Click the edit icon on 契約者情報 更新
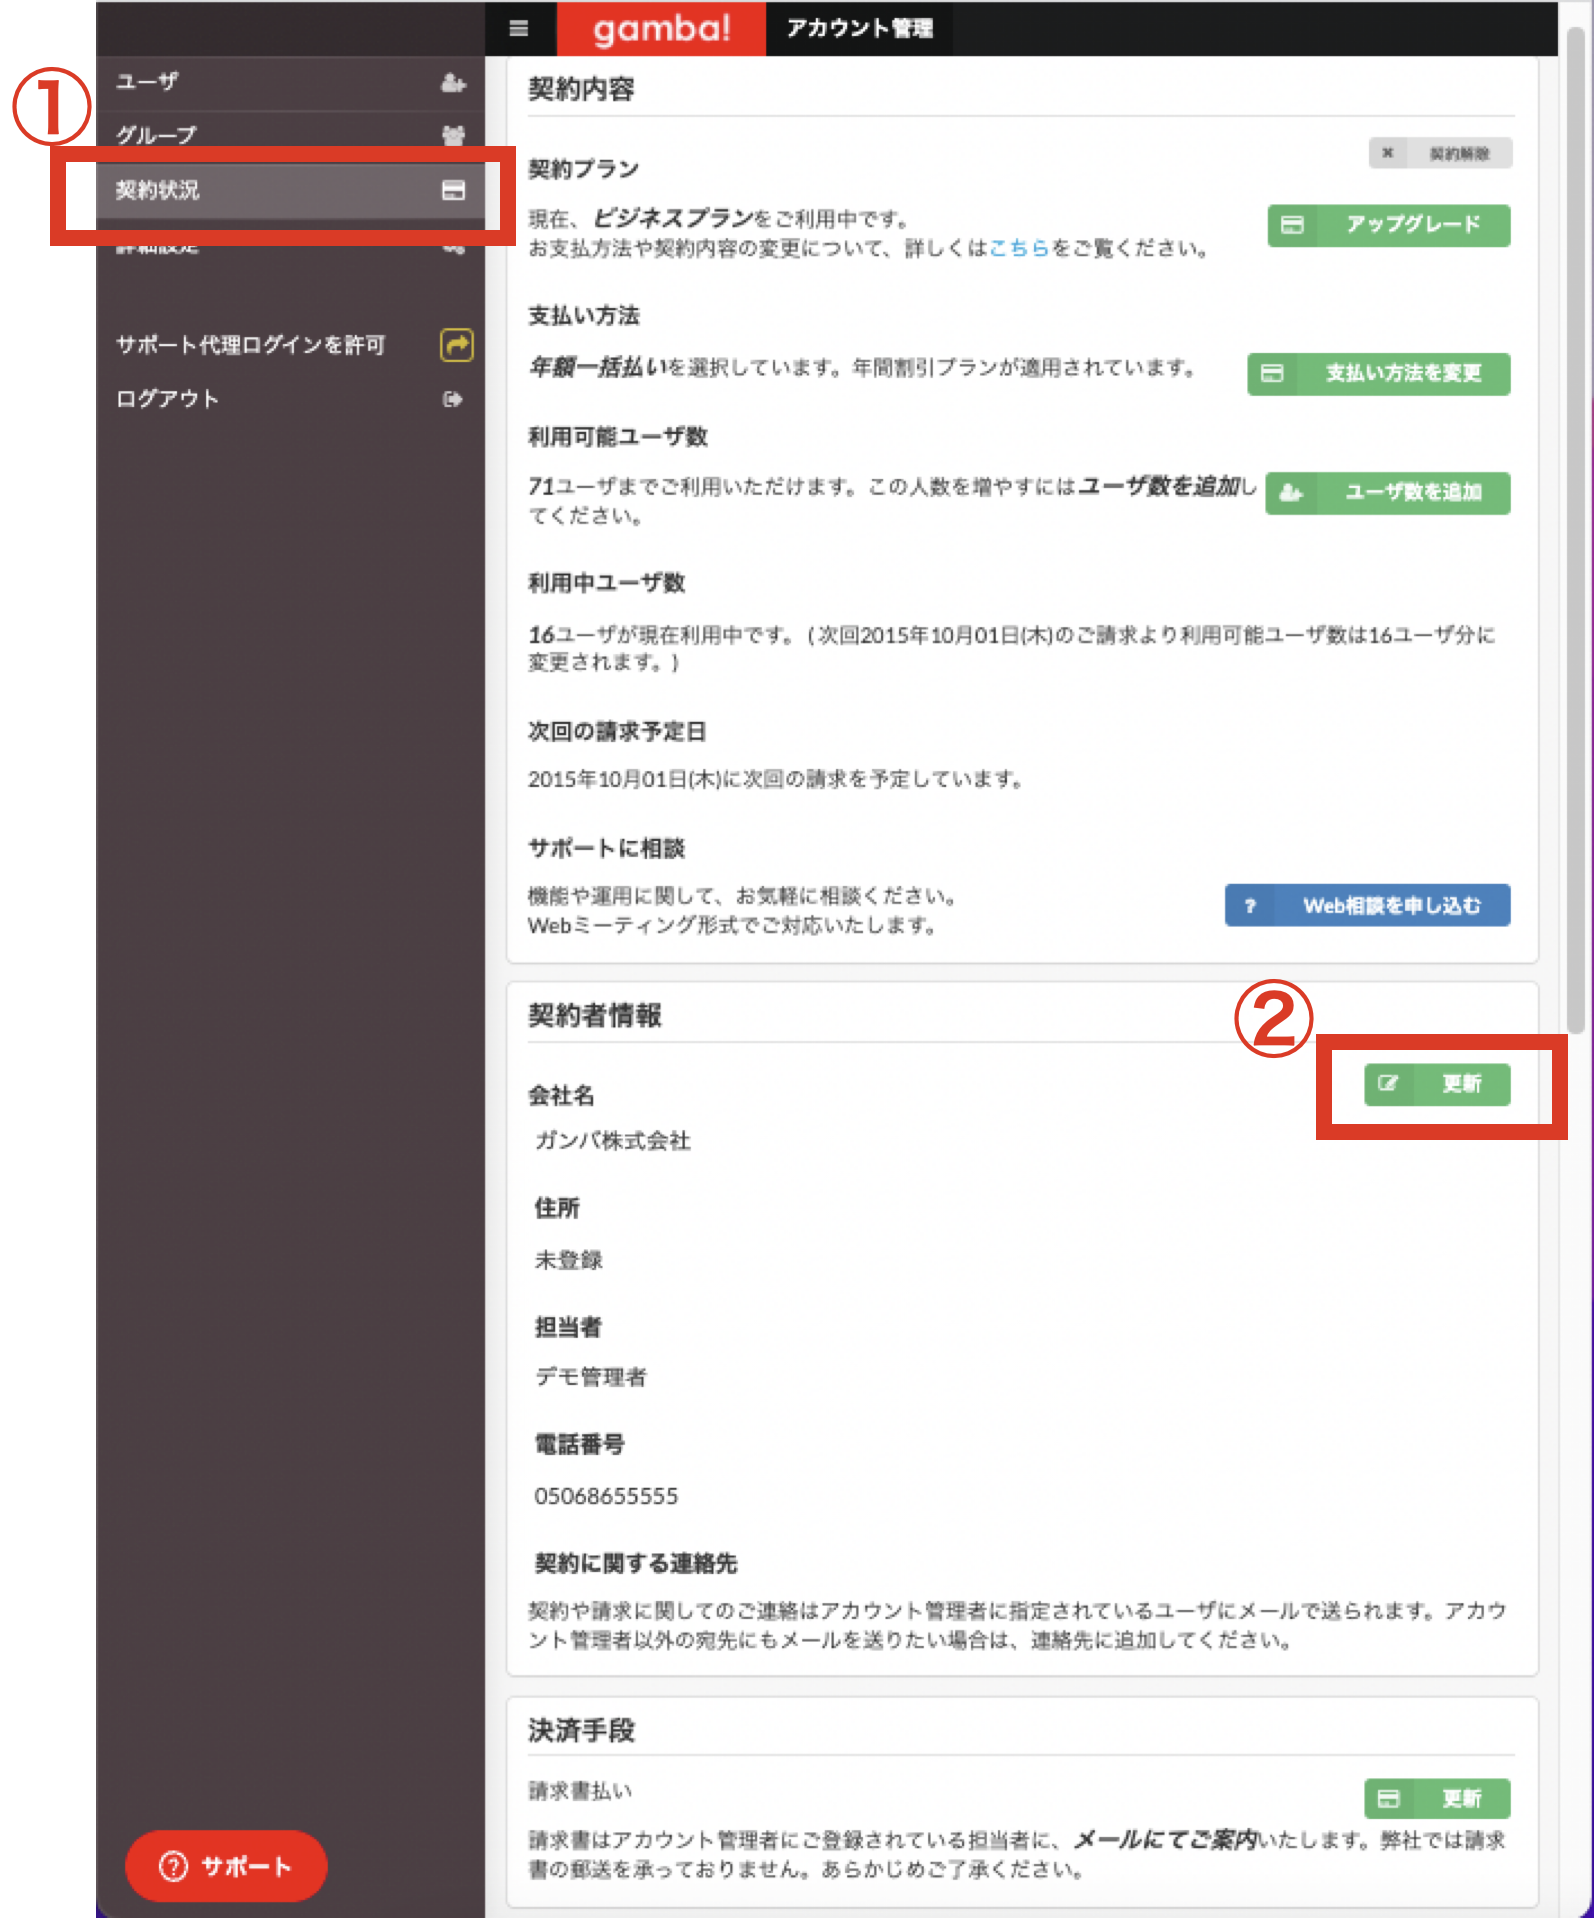The height and width of the screenshot is (1918, 1594). pyautogui.click(x=1388, y=1083)
